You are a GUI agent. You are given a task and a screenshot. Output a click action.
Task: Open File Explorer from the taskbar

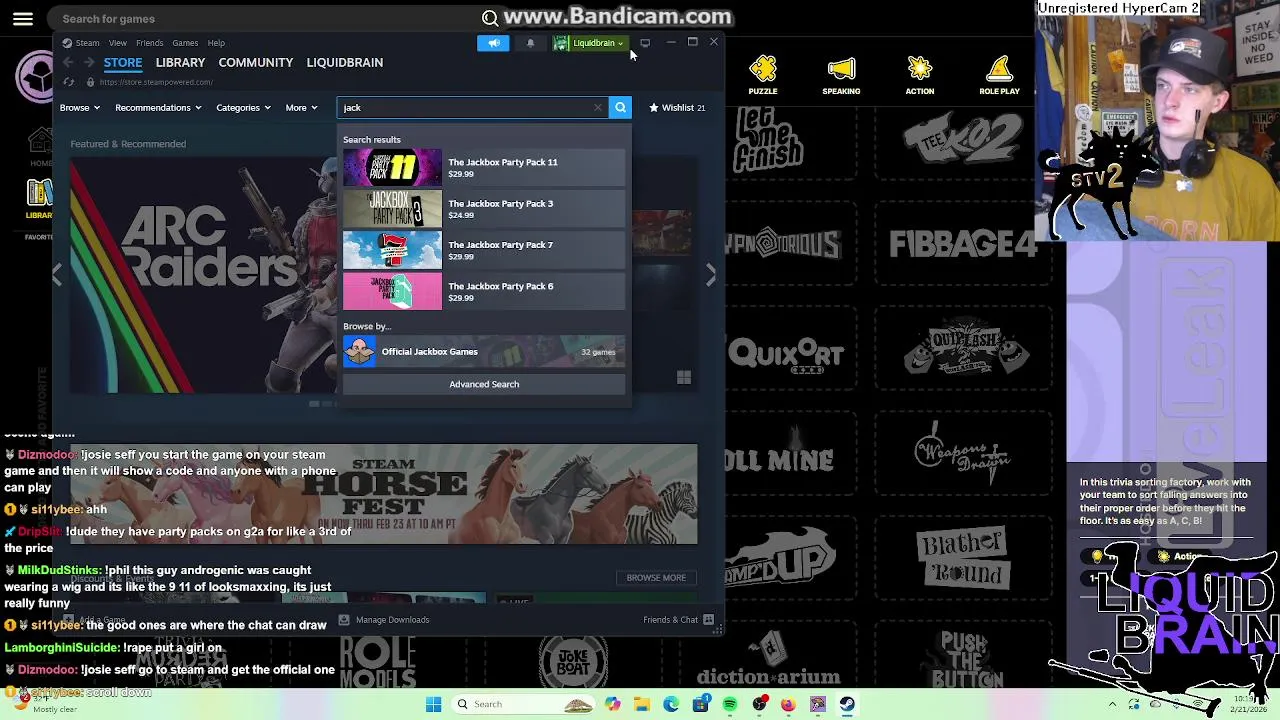click(x=642, y=704)
